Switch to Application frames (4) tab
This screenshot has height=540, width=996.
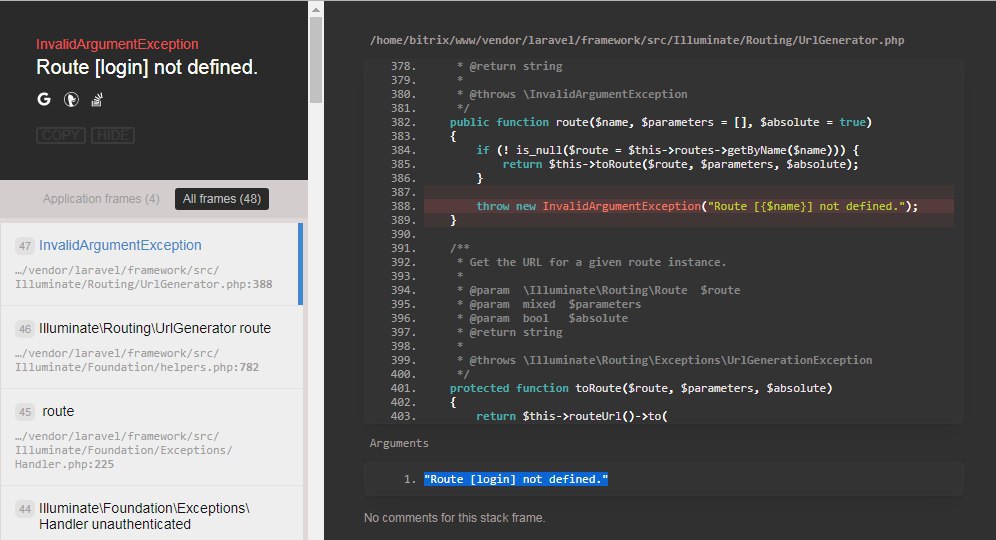[101, 199]
